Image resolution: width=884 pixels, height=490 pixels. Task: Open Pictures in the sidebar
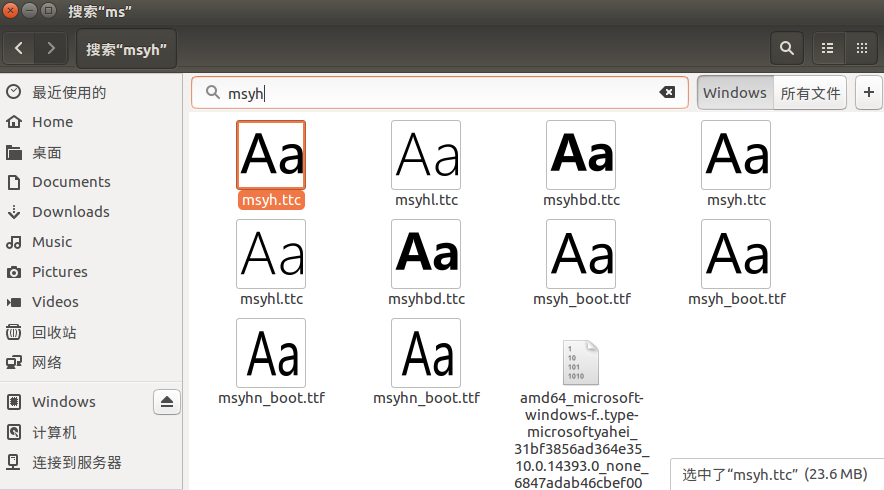(91, 272)
